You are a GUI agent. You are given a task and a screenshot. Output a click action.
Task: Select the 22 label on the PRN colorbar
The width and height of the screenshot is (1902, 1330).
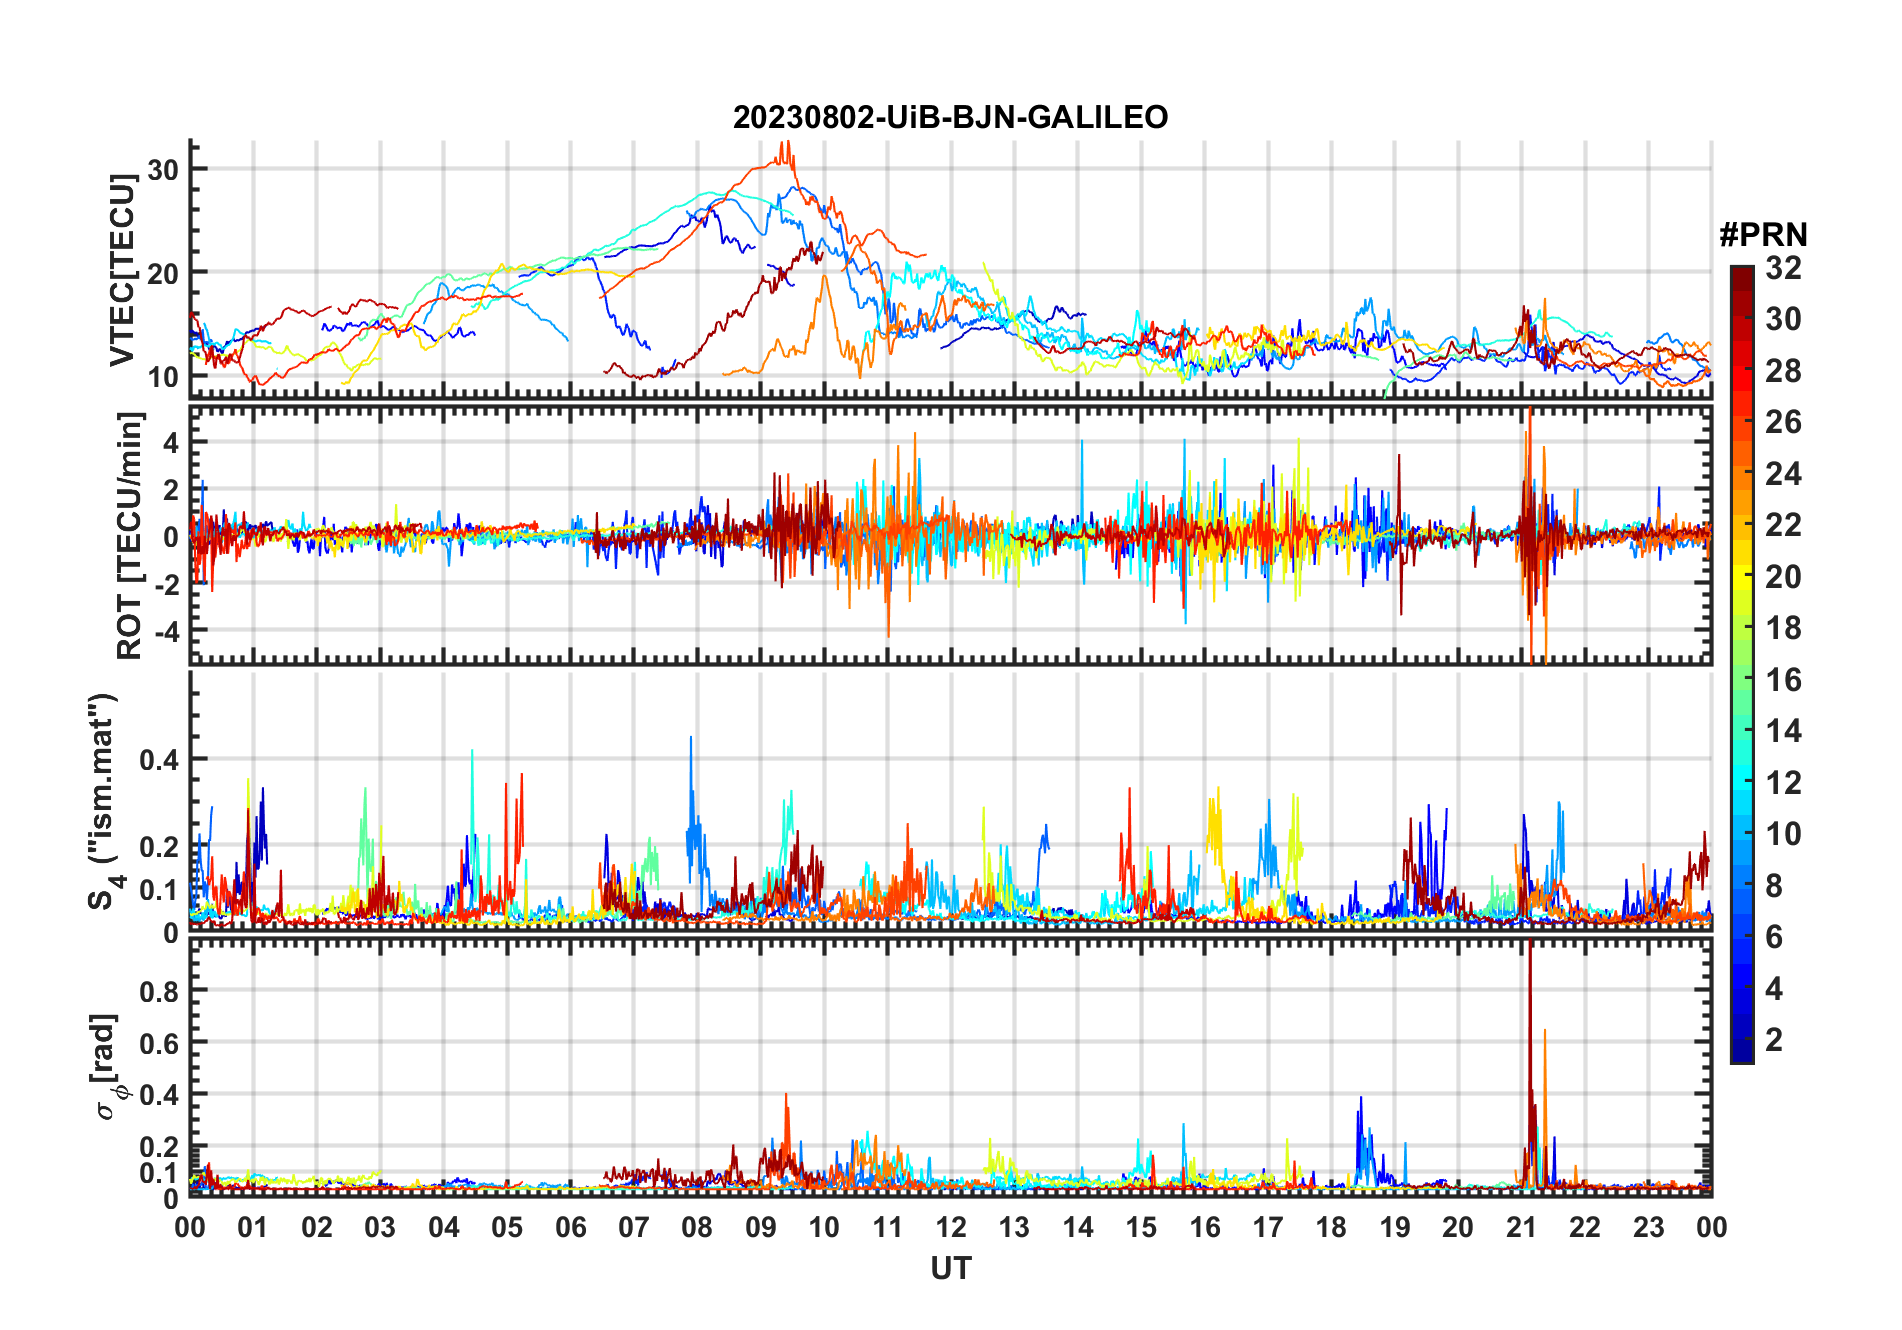pos(1783,525)
